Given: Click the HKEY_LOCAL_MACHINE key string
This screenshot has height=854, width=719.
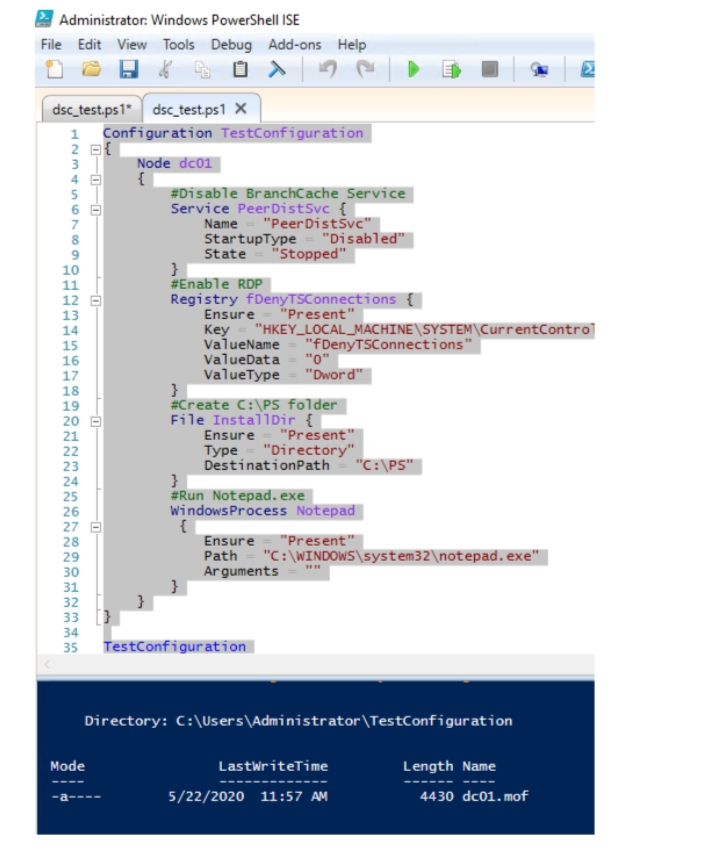Looking at the screenshot, I should tap(424, 330).
